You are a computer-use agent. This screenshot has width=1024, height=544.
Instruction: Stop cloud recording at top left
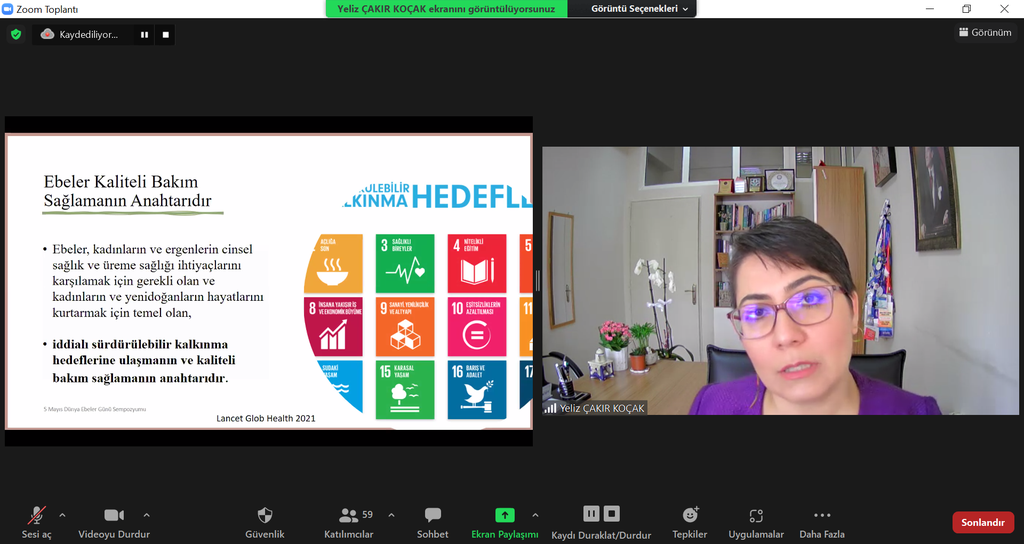click(165, 35)
